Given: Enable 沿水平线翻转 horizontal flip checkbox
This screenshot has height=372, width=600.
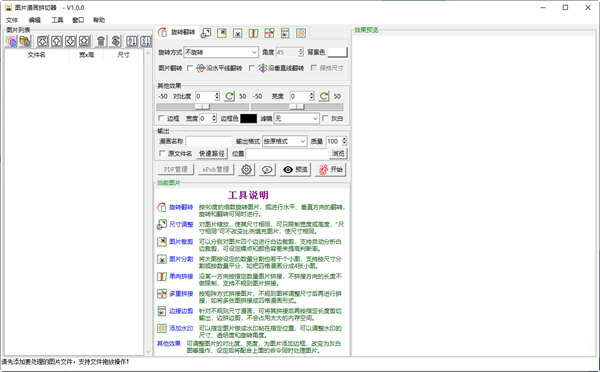Looking at the screenshot, I should point(190,68).
